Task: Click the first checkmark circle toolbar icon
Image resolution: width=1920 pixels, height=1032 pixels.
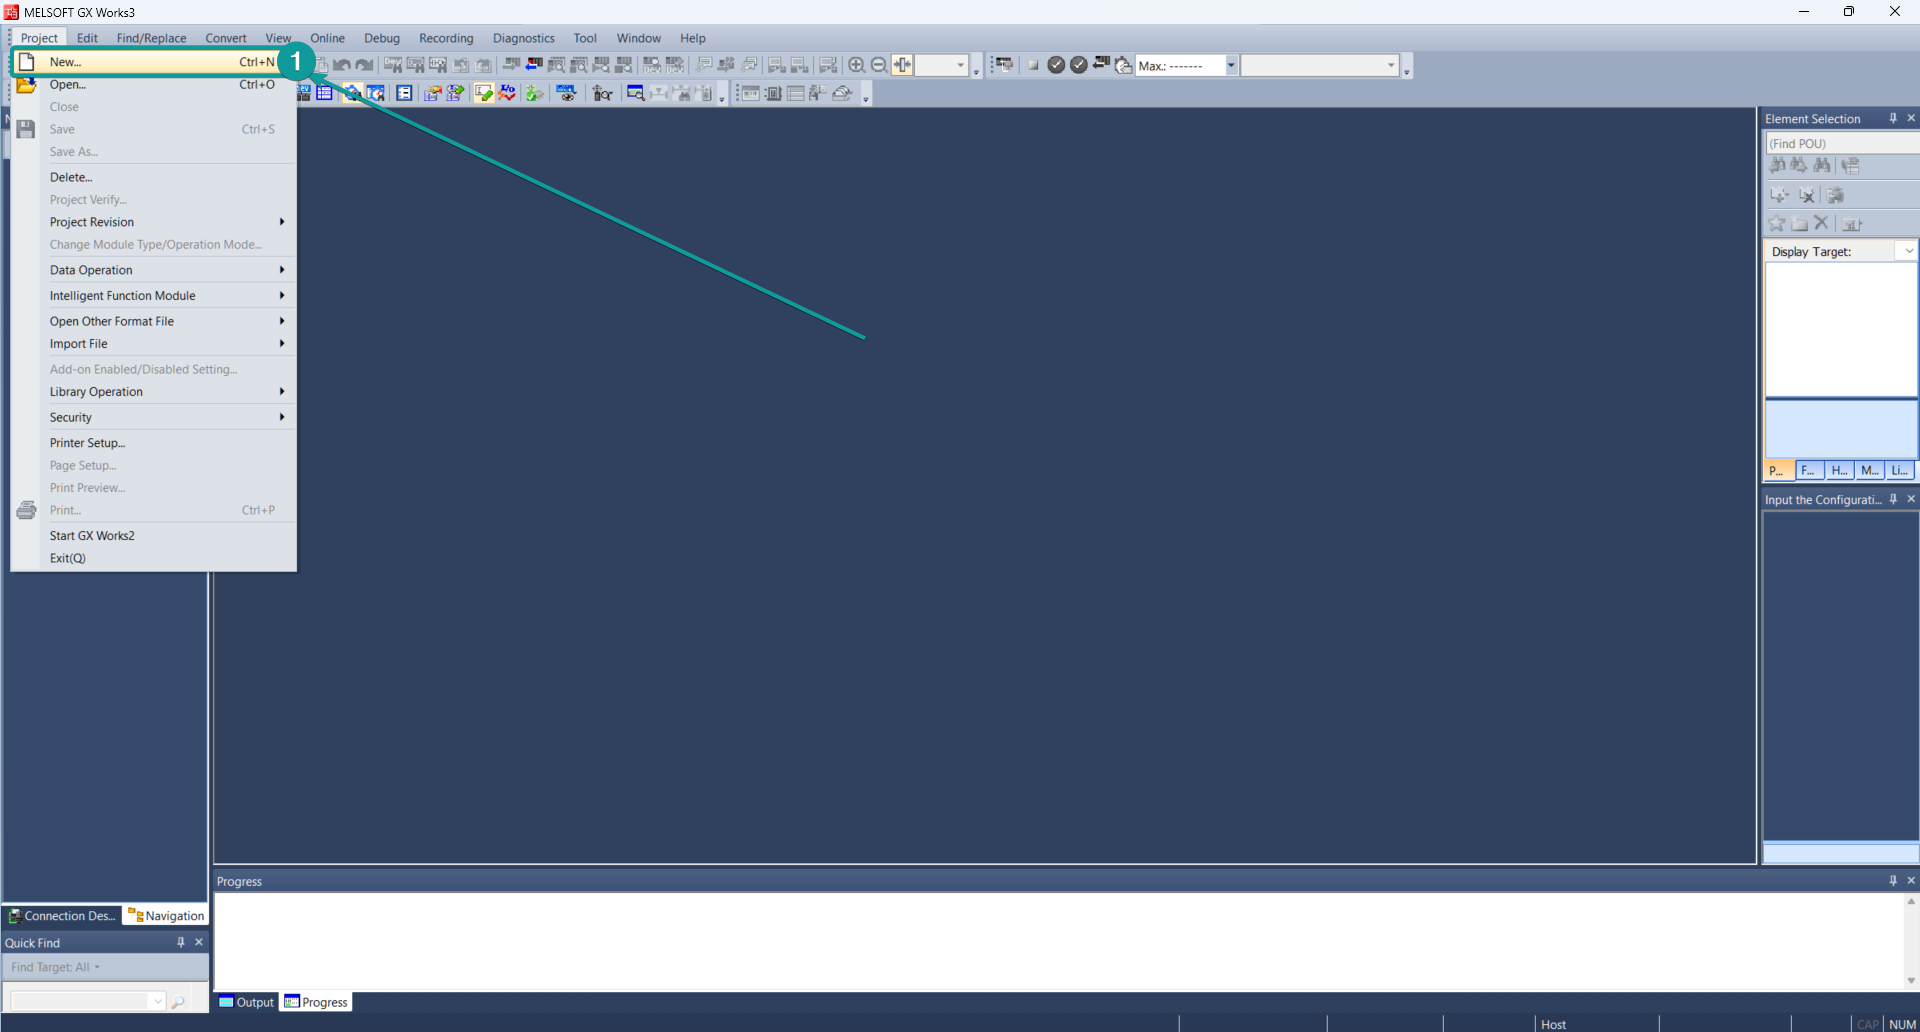Action: click(x=1056, y=65)
